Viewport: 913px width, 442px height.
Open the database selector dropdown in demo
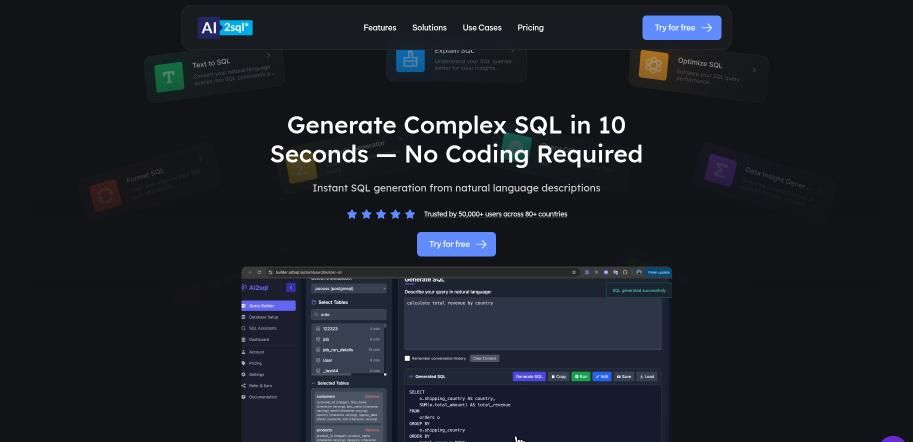click(x=349, y=288)
